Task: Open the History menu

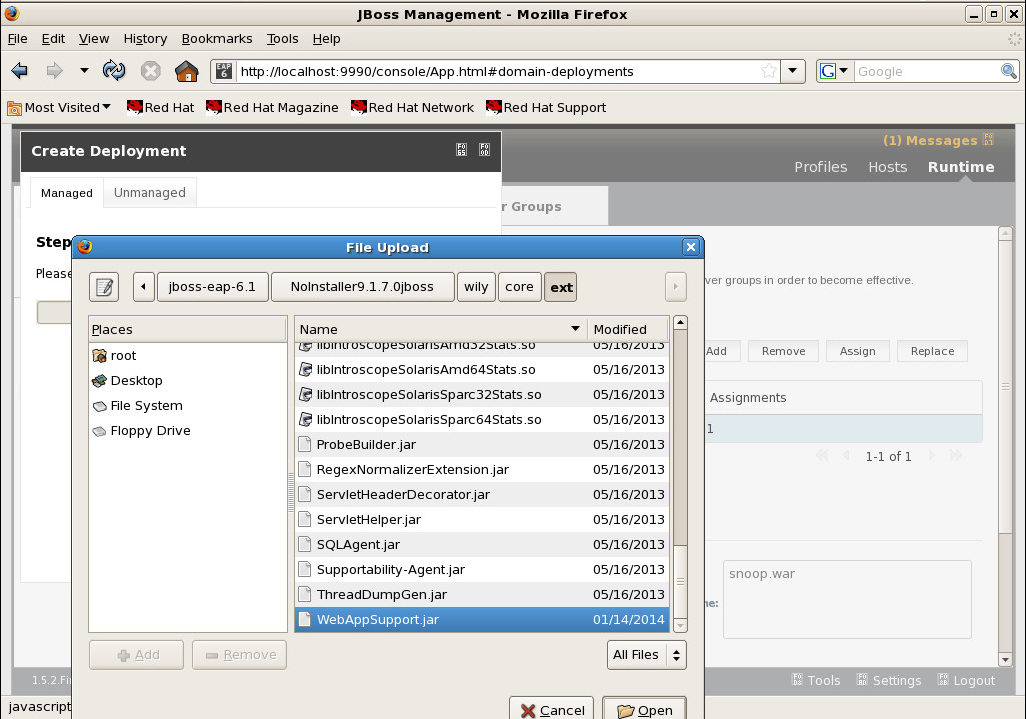Action: pyautogui.click(x=145, y=39)
